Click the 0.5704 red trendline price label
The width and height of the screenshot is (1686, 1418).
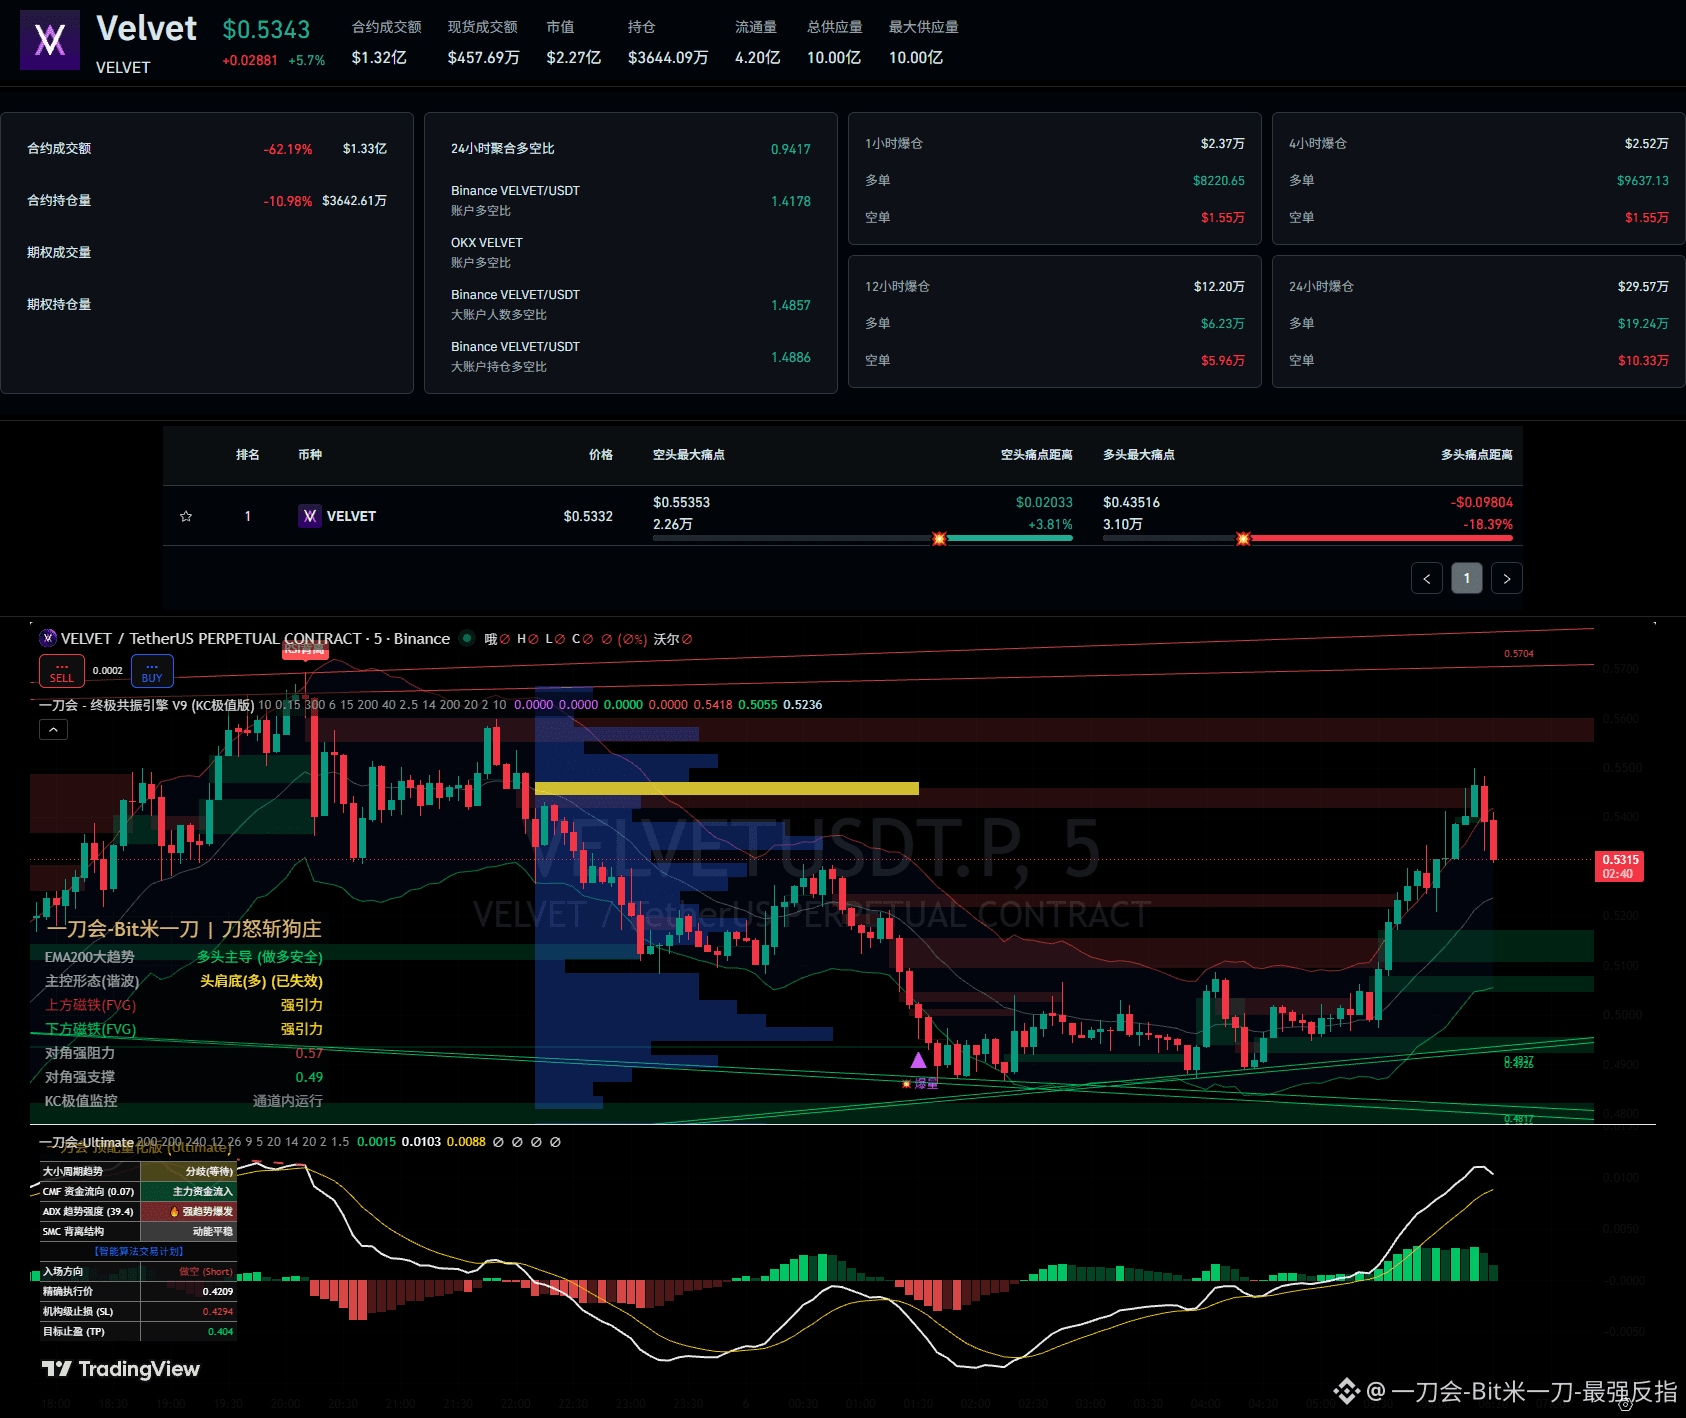(x=1519, y=654)
